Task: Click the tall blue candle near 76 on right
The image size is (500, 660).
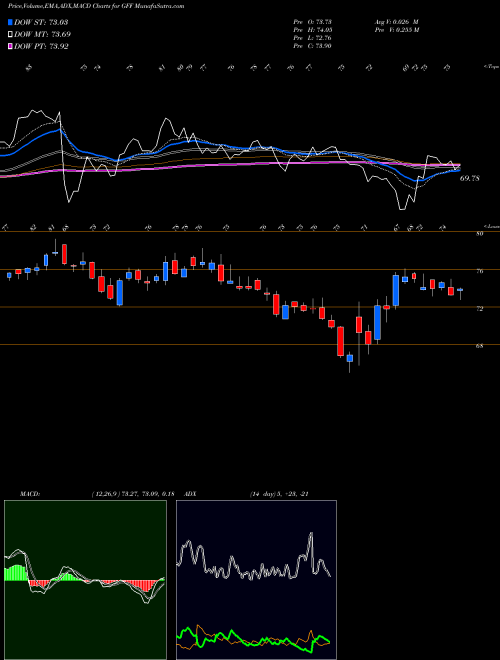Action: tap(396, 290)
